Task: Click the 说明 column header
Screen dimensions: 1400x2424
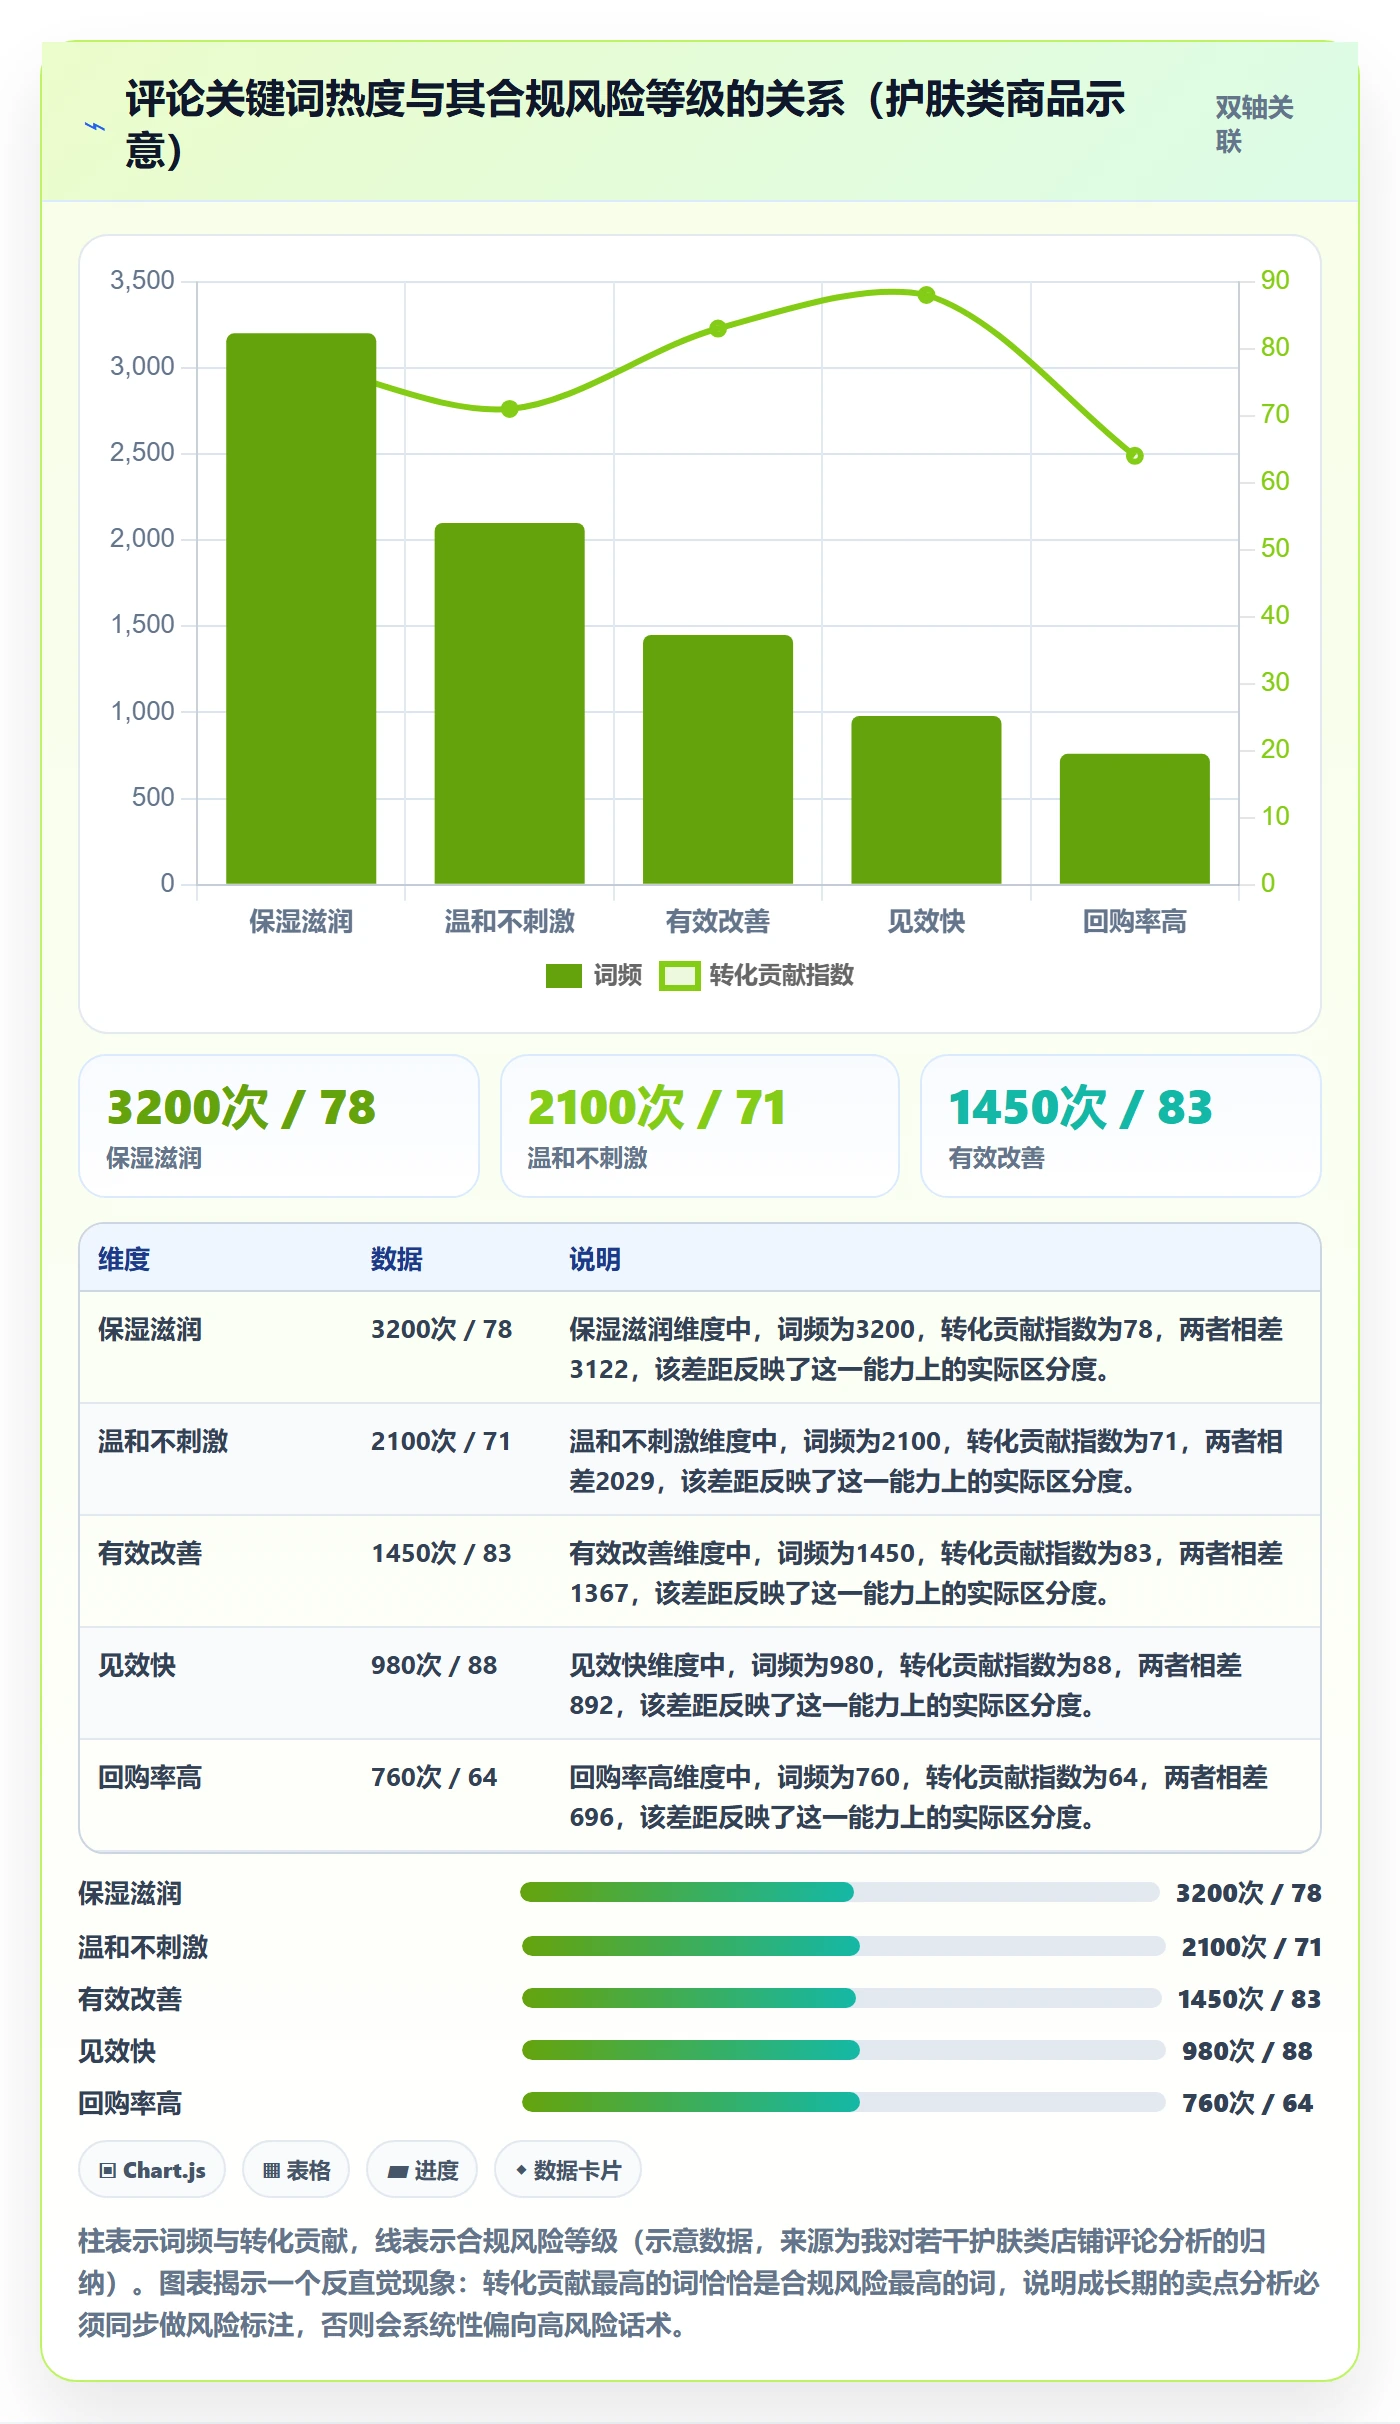Action: (x=595, y=1259)
